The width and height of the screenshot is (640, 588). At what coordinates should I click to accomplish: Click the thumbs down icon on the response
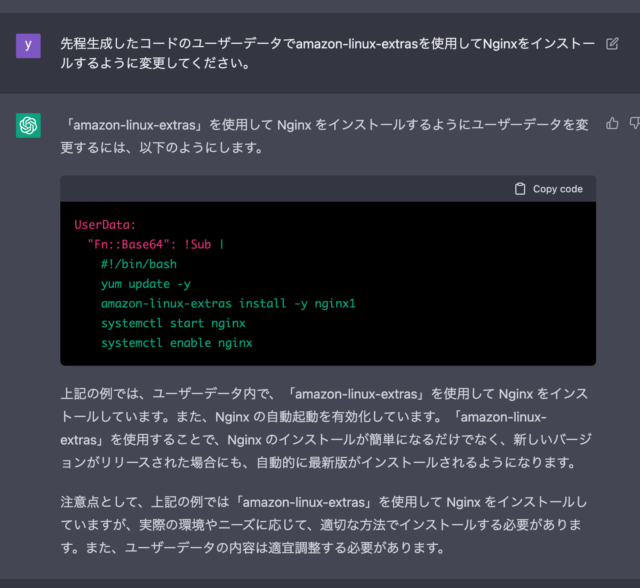pyautogui.click(x=635, y=124)
